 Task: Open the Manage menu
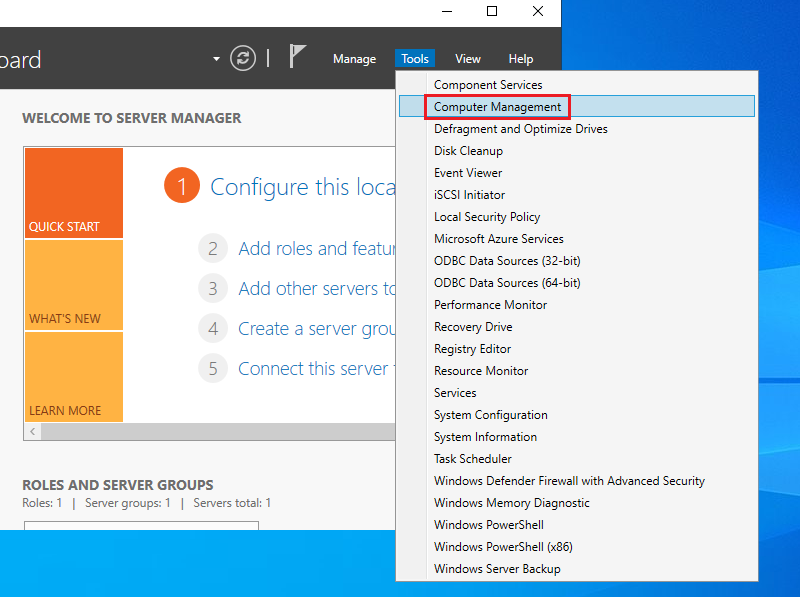pos(354,59)
